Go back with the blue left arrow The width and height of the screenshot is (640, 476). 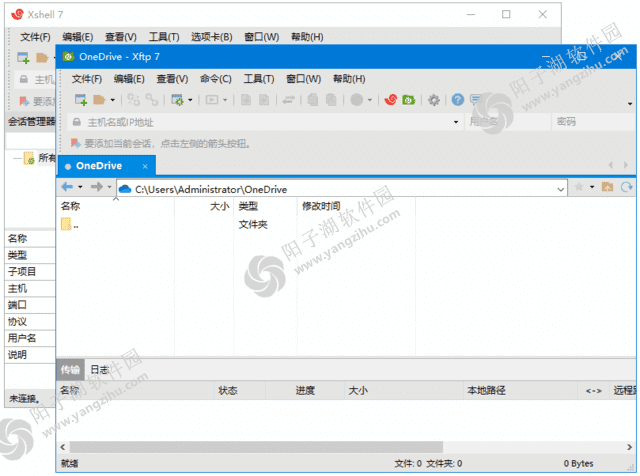click(x=67, y=187)
